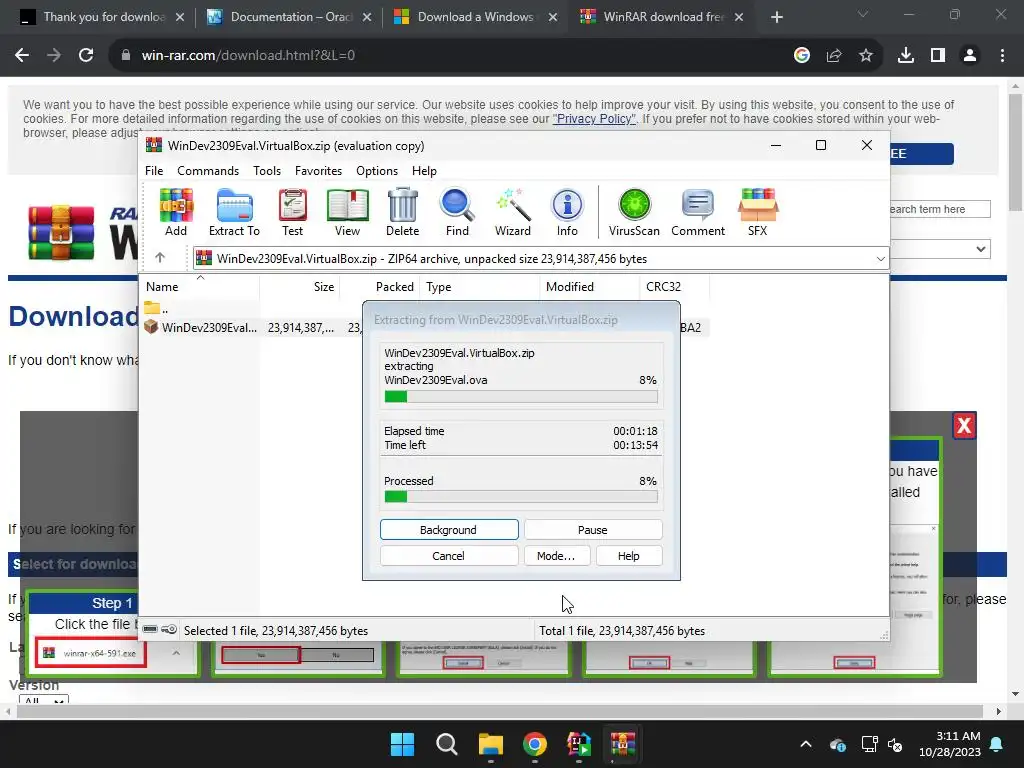Run the Test archive tool
The width and height of the screenshot is (1024, 768).
tap(292, 212)
